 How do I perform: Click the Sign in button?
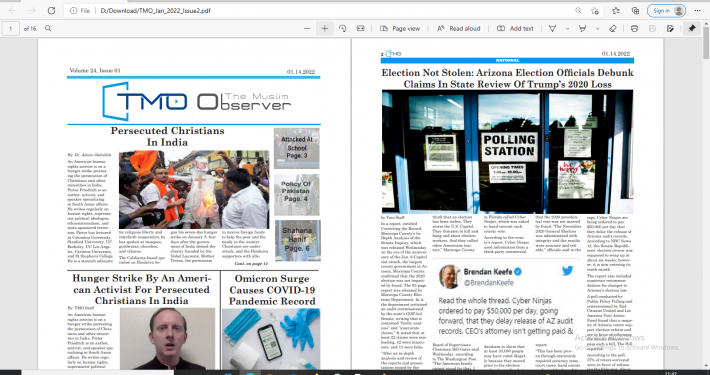click(666, 10)
